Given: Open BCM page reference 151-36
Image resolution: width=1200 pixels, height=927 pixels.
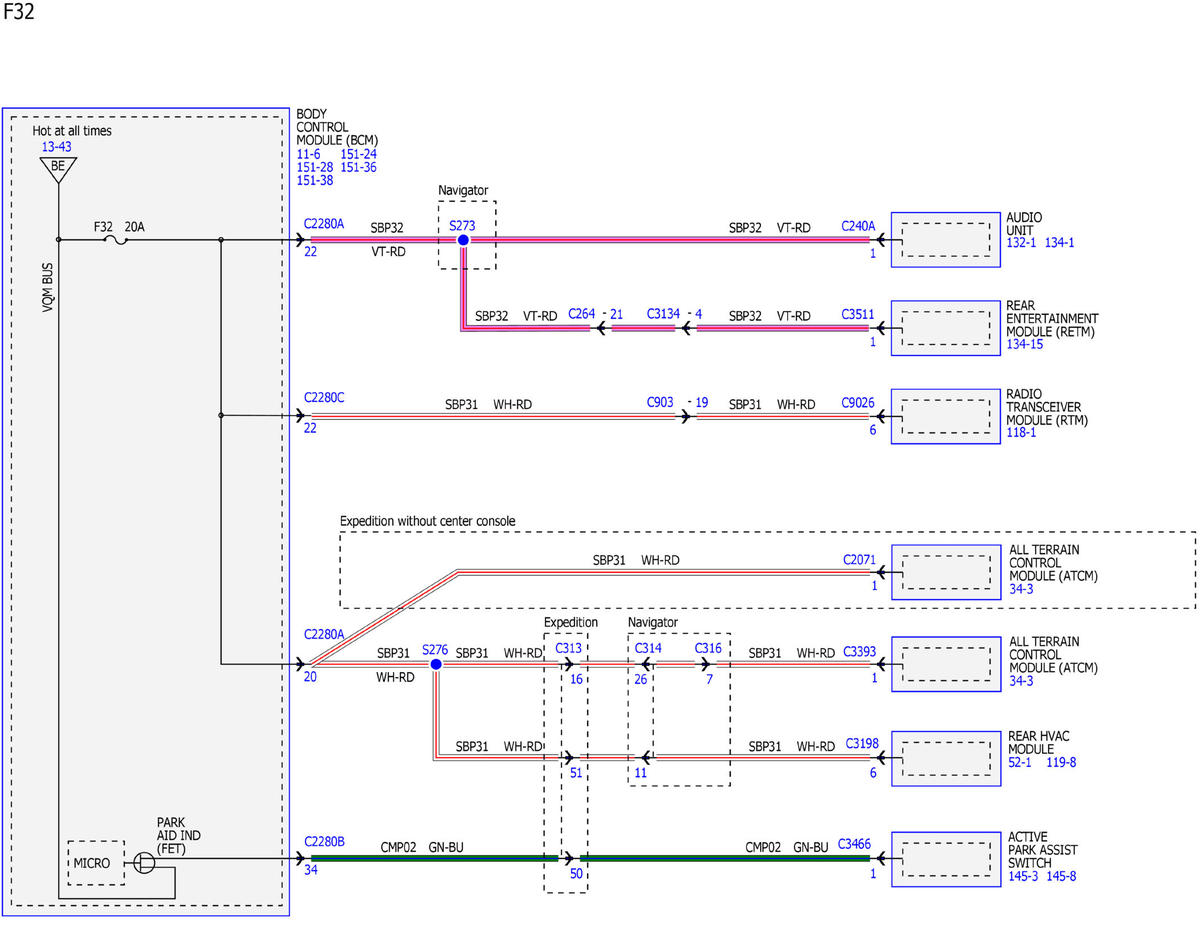Looking at the screenshot, I should point(359,167).
